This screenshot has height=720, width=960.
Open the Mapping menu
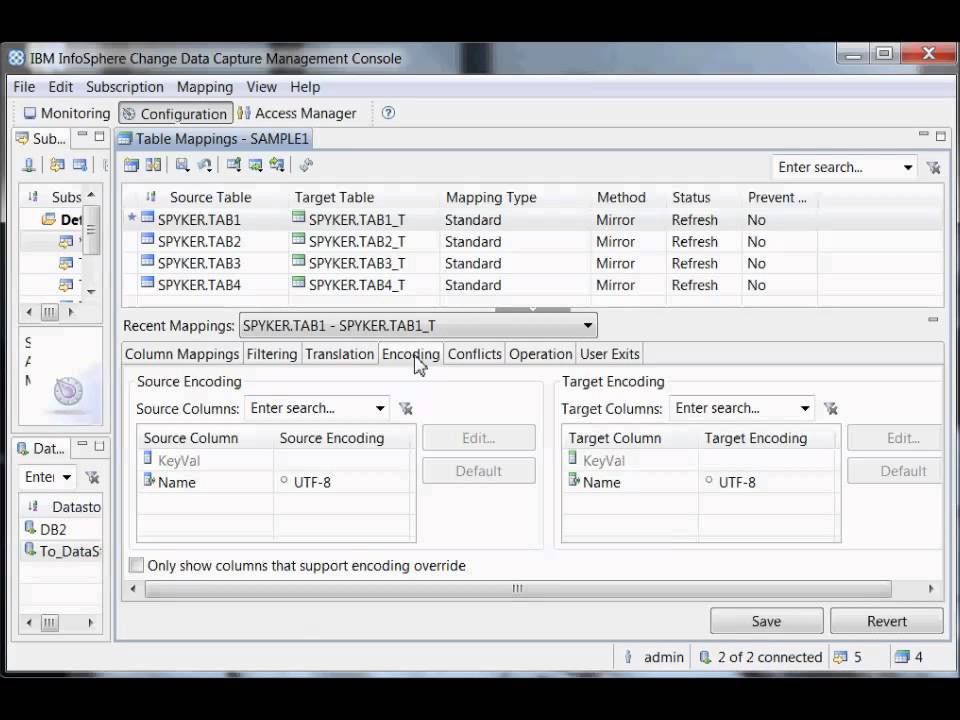coord(205,87)
